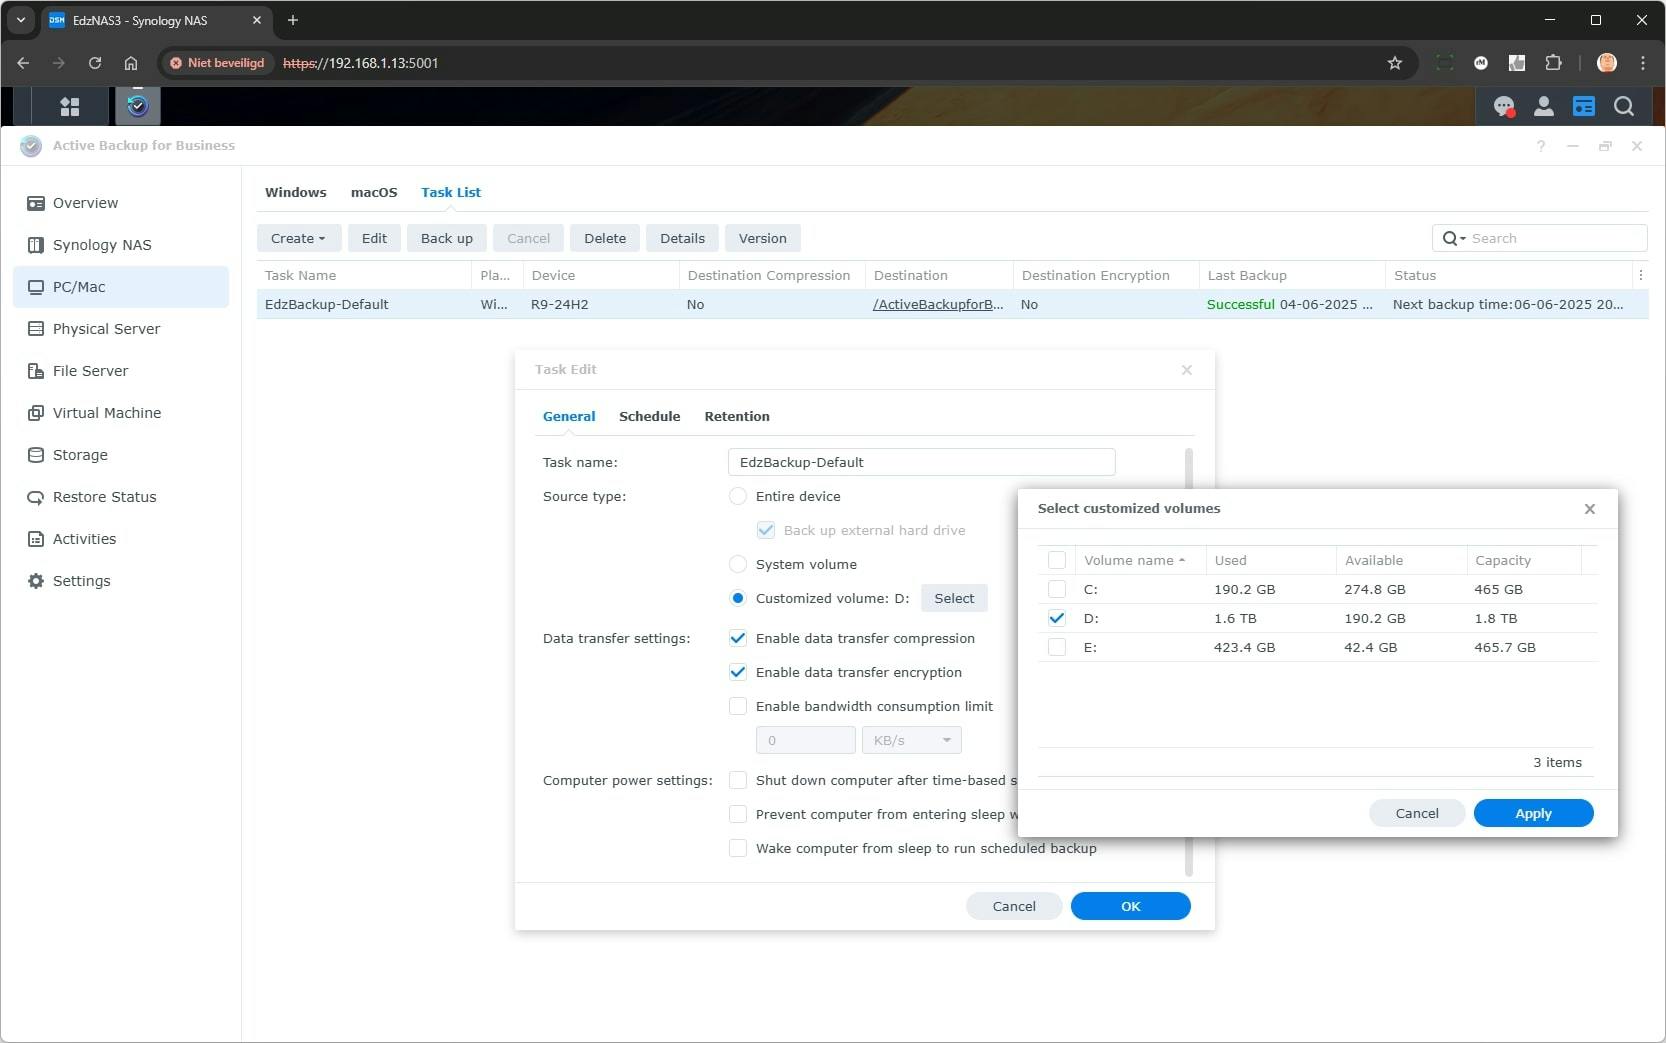Click the Active Backup help question mark
1666x1043 pixels.
tap(1541, 146)
